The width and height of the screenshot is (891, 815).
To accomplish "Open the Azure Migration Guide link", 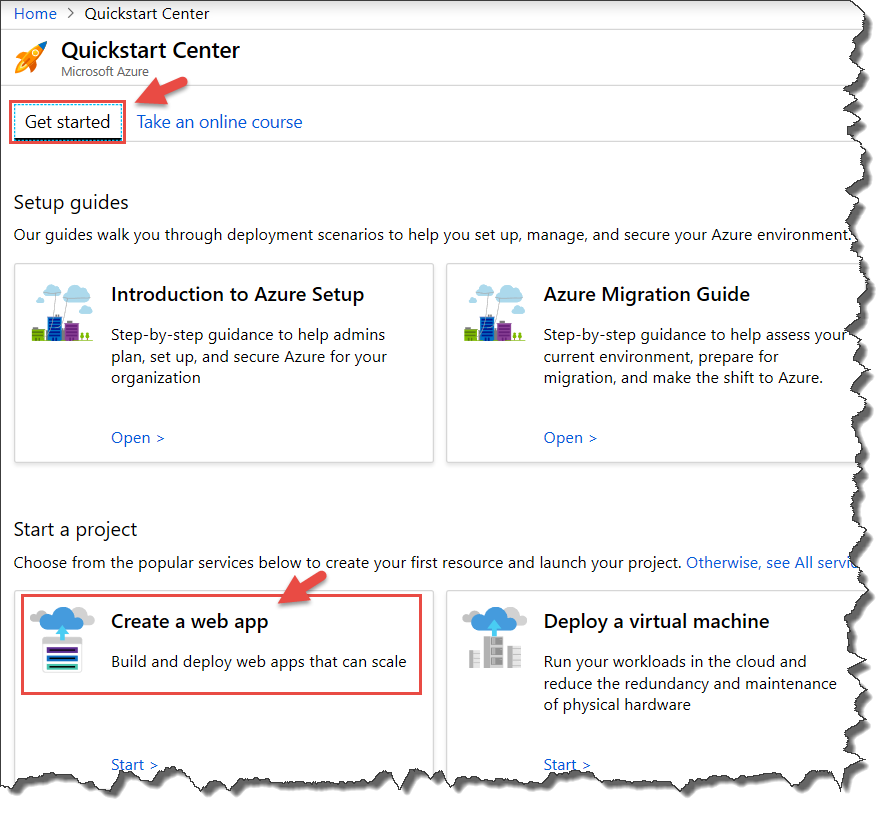I will [570, 438].
